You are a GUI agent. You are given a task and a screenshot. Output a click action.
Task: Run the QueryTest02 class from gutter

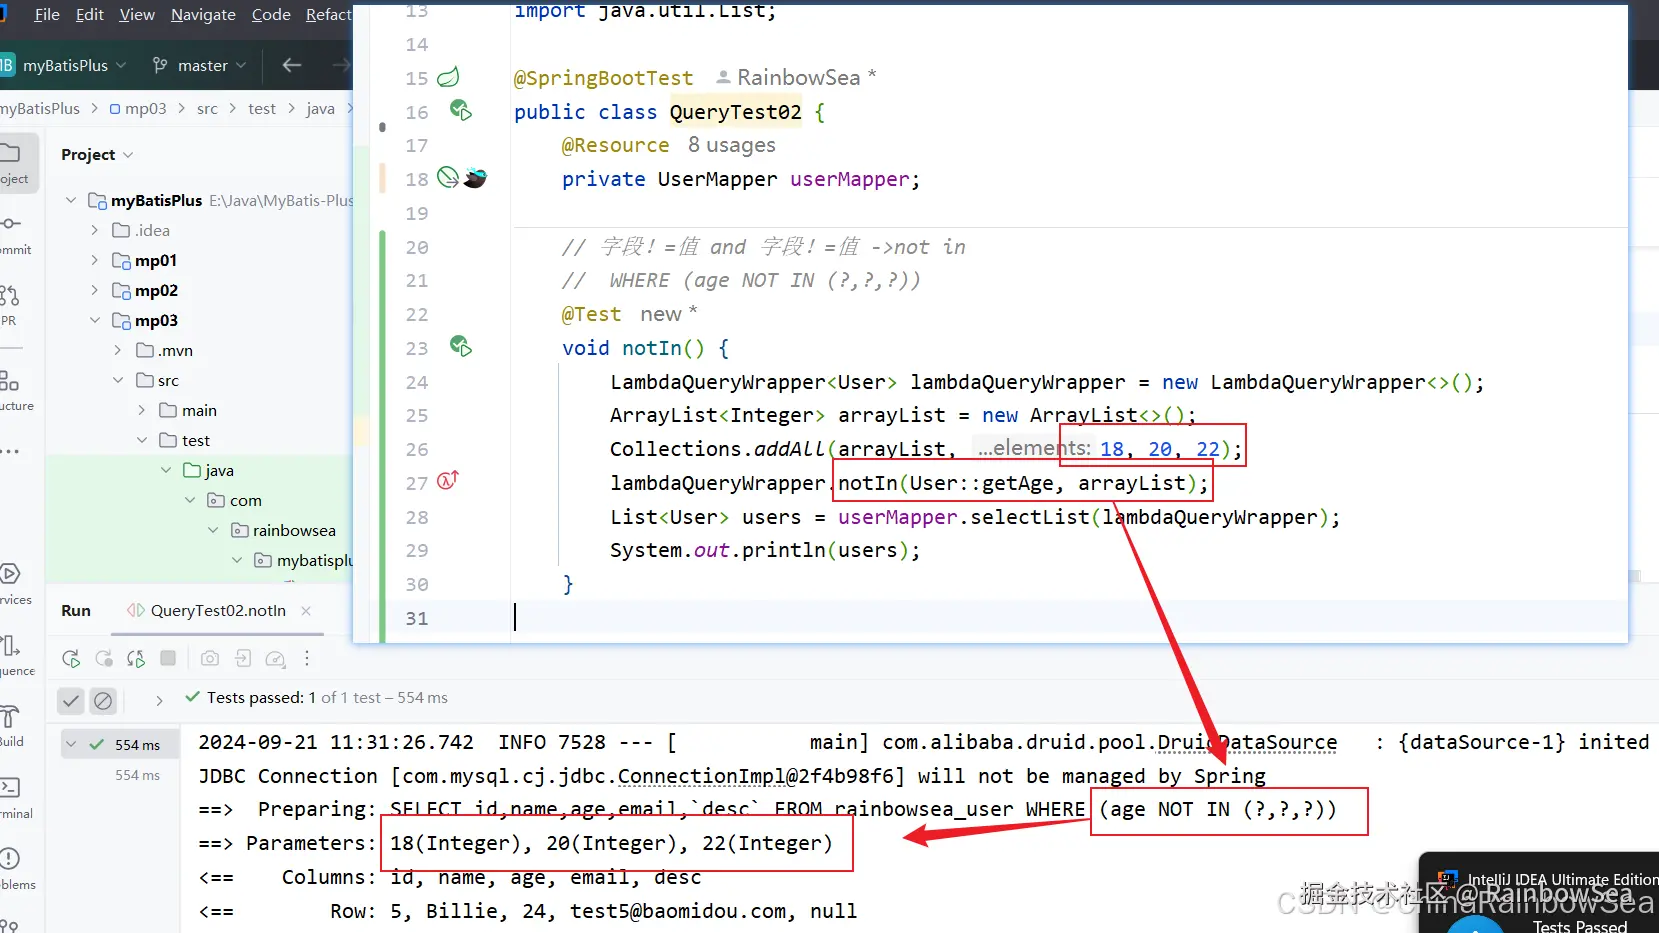point(460,110)
